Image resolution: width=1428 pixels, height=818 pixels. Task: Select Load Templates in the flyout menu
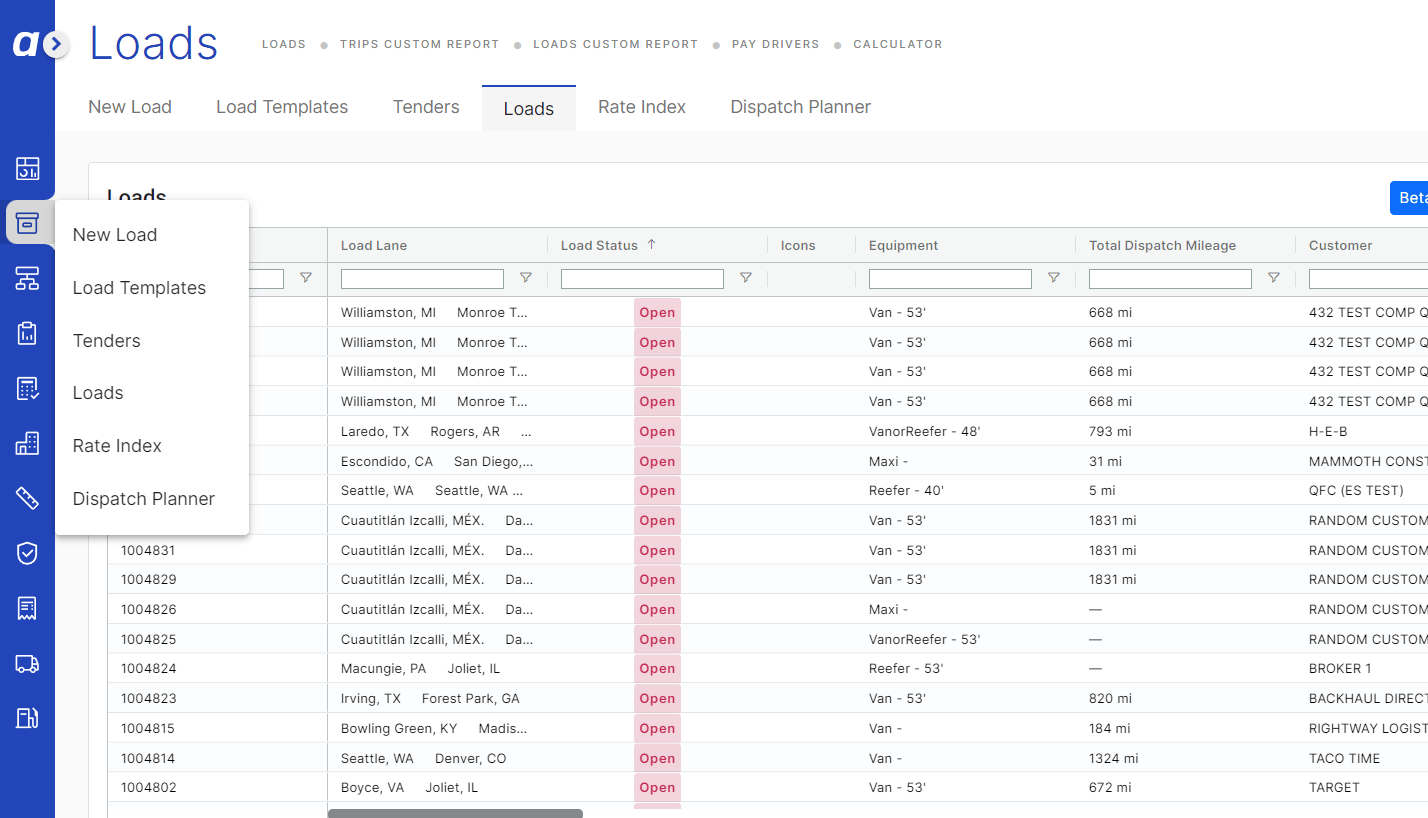(x=139, y=288)
